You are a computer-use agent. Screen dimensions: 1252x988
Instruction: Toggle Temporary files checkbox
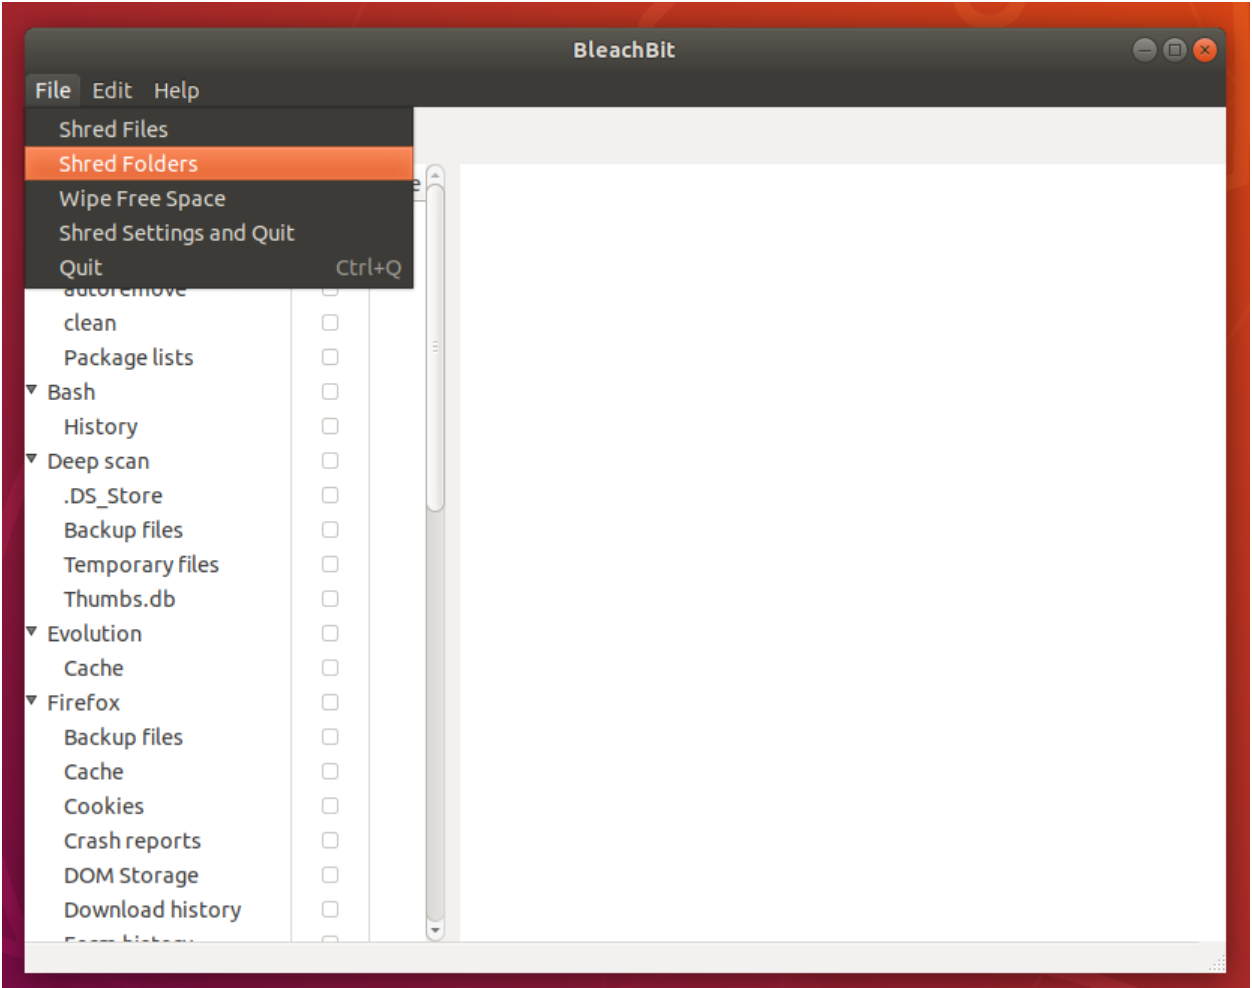[x=330, y=565]
